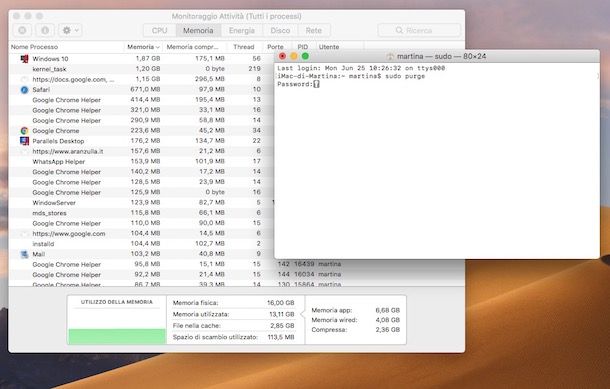Select the Safari process icon

pos(24,90)
